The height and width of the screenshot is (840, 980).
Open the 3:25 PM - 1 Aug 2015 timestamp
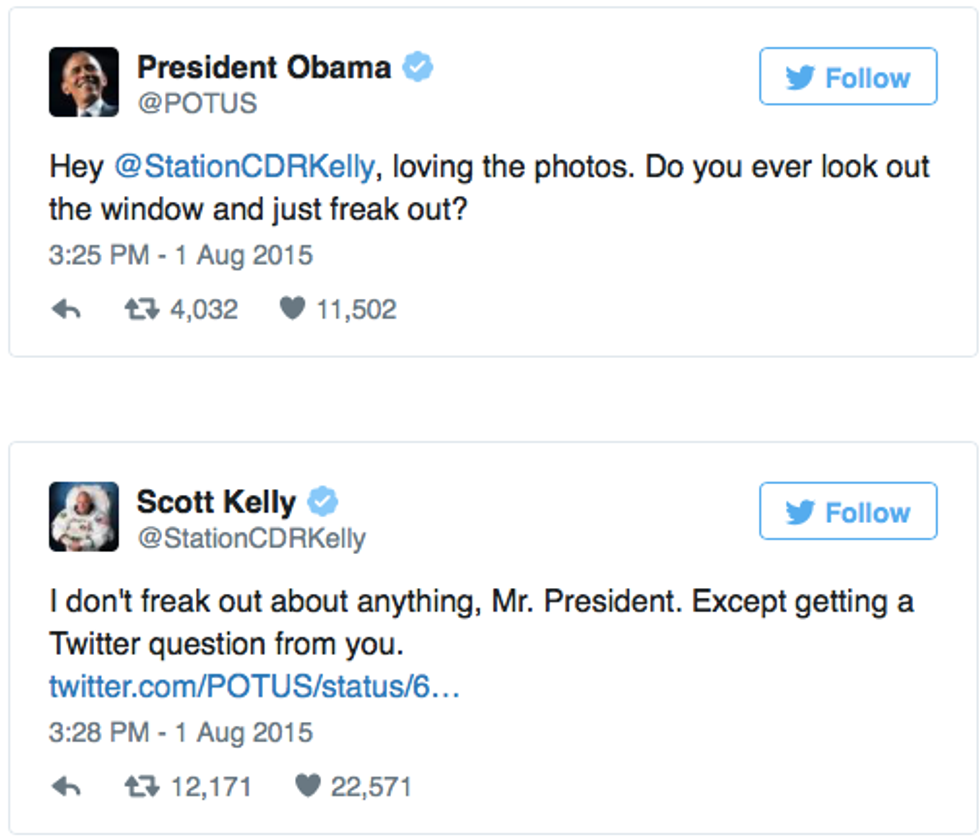click(x=181, y=255)
